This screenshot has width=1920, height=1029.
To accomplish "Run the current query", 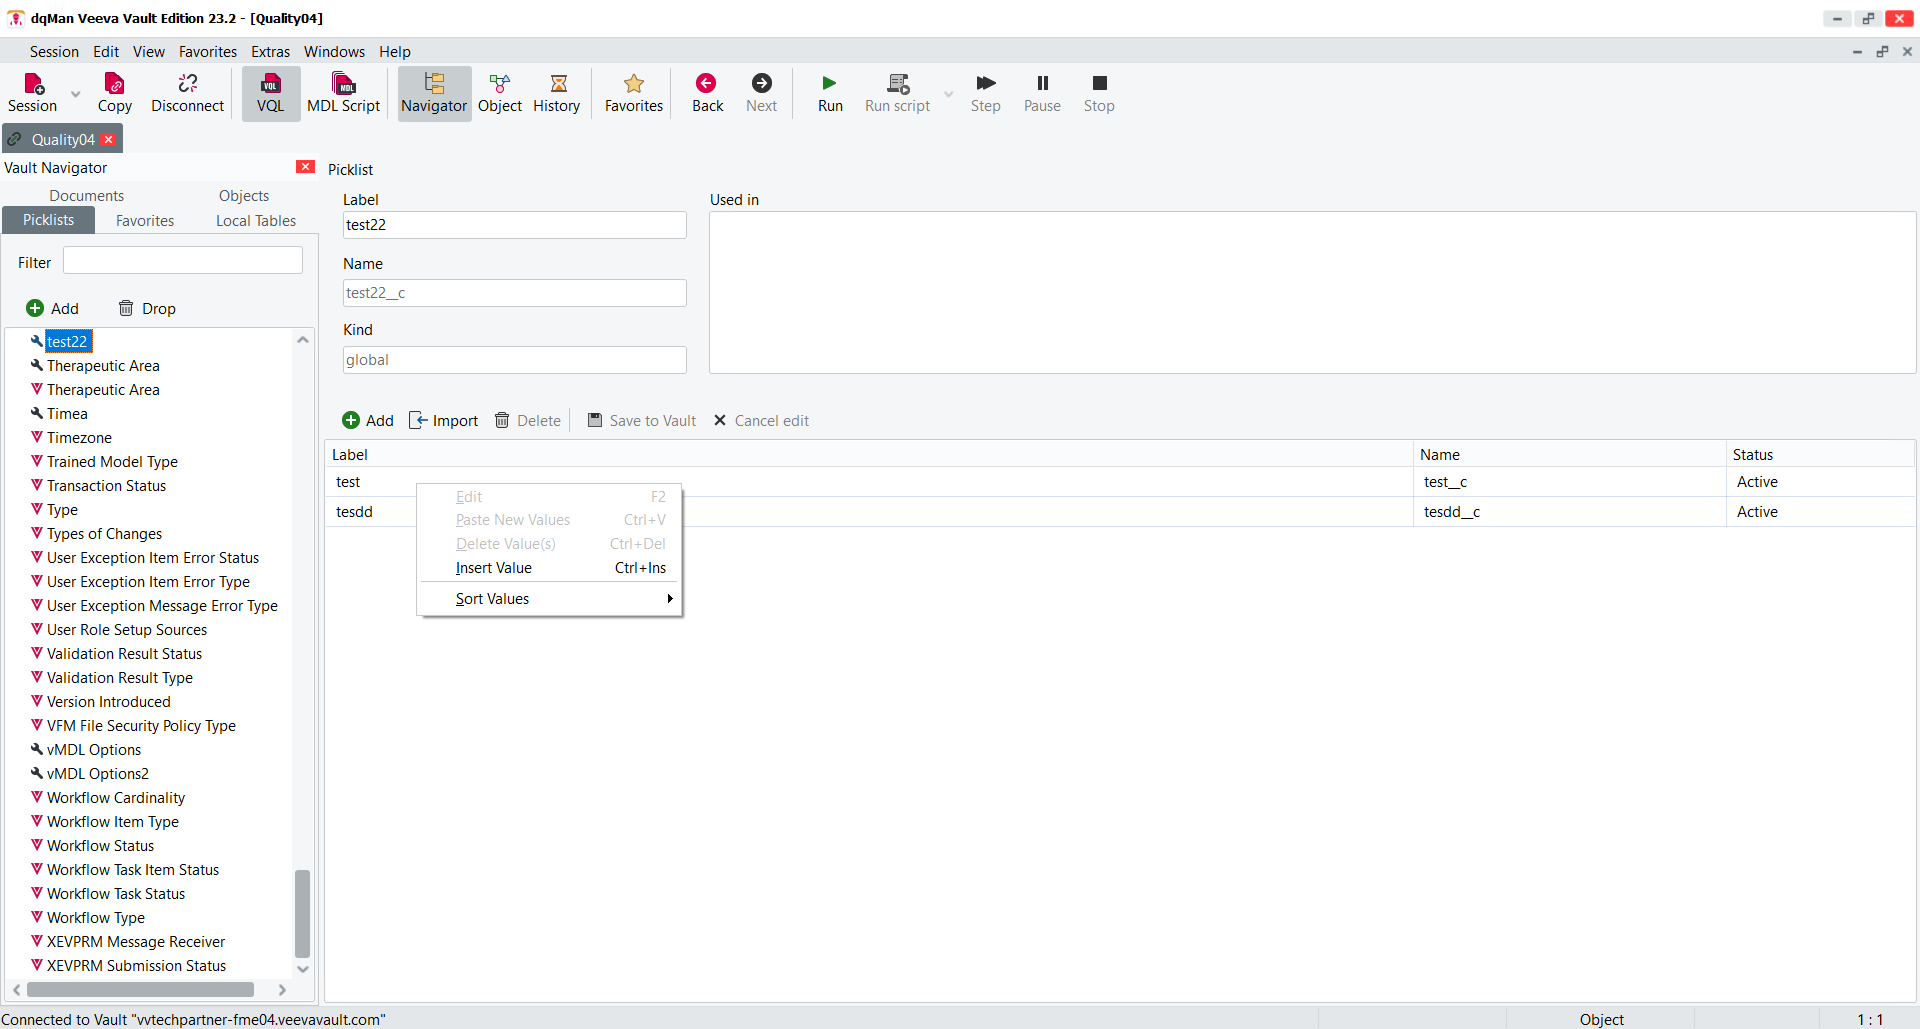I will point(830,93).
